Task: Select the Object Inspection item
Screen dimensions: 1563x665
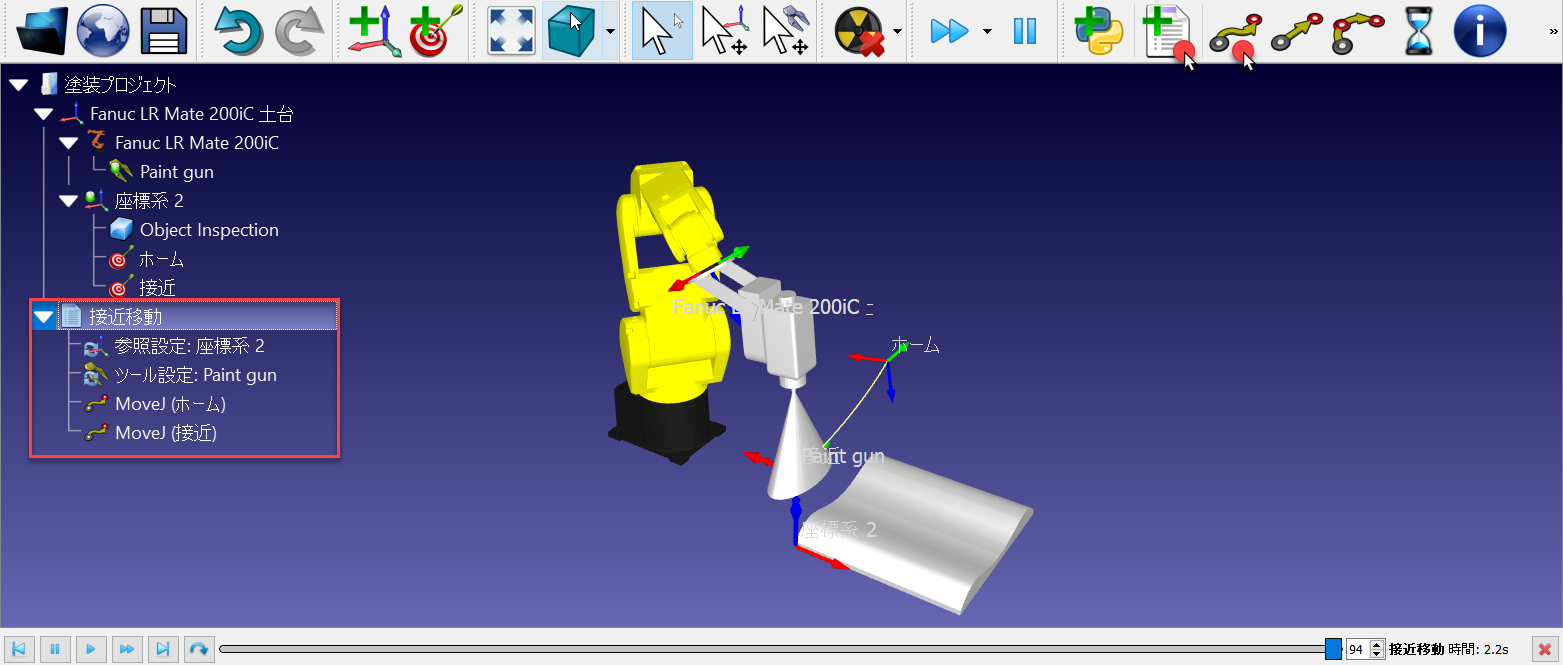Action: [209, 230]
